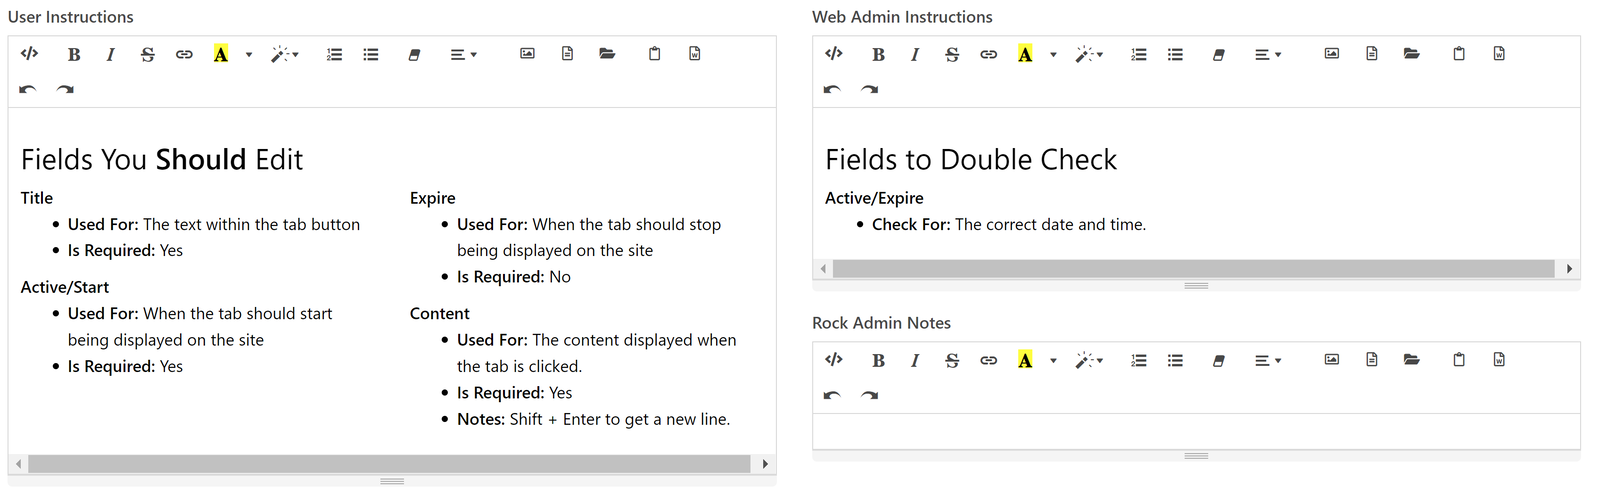Screen dimensions: 1599x488
Task: Undo in Rock Admin Notes editor
Action: 832,395
